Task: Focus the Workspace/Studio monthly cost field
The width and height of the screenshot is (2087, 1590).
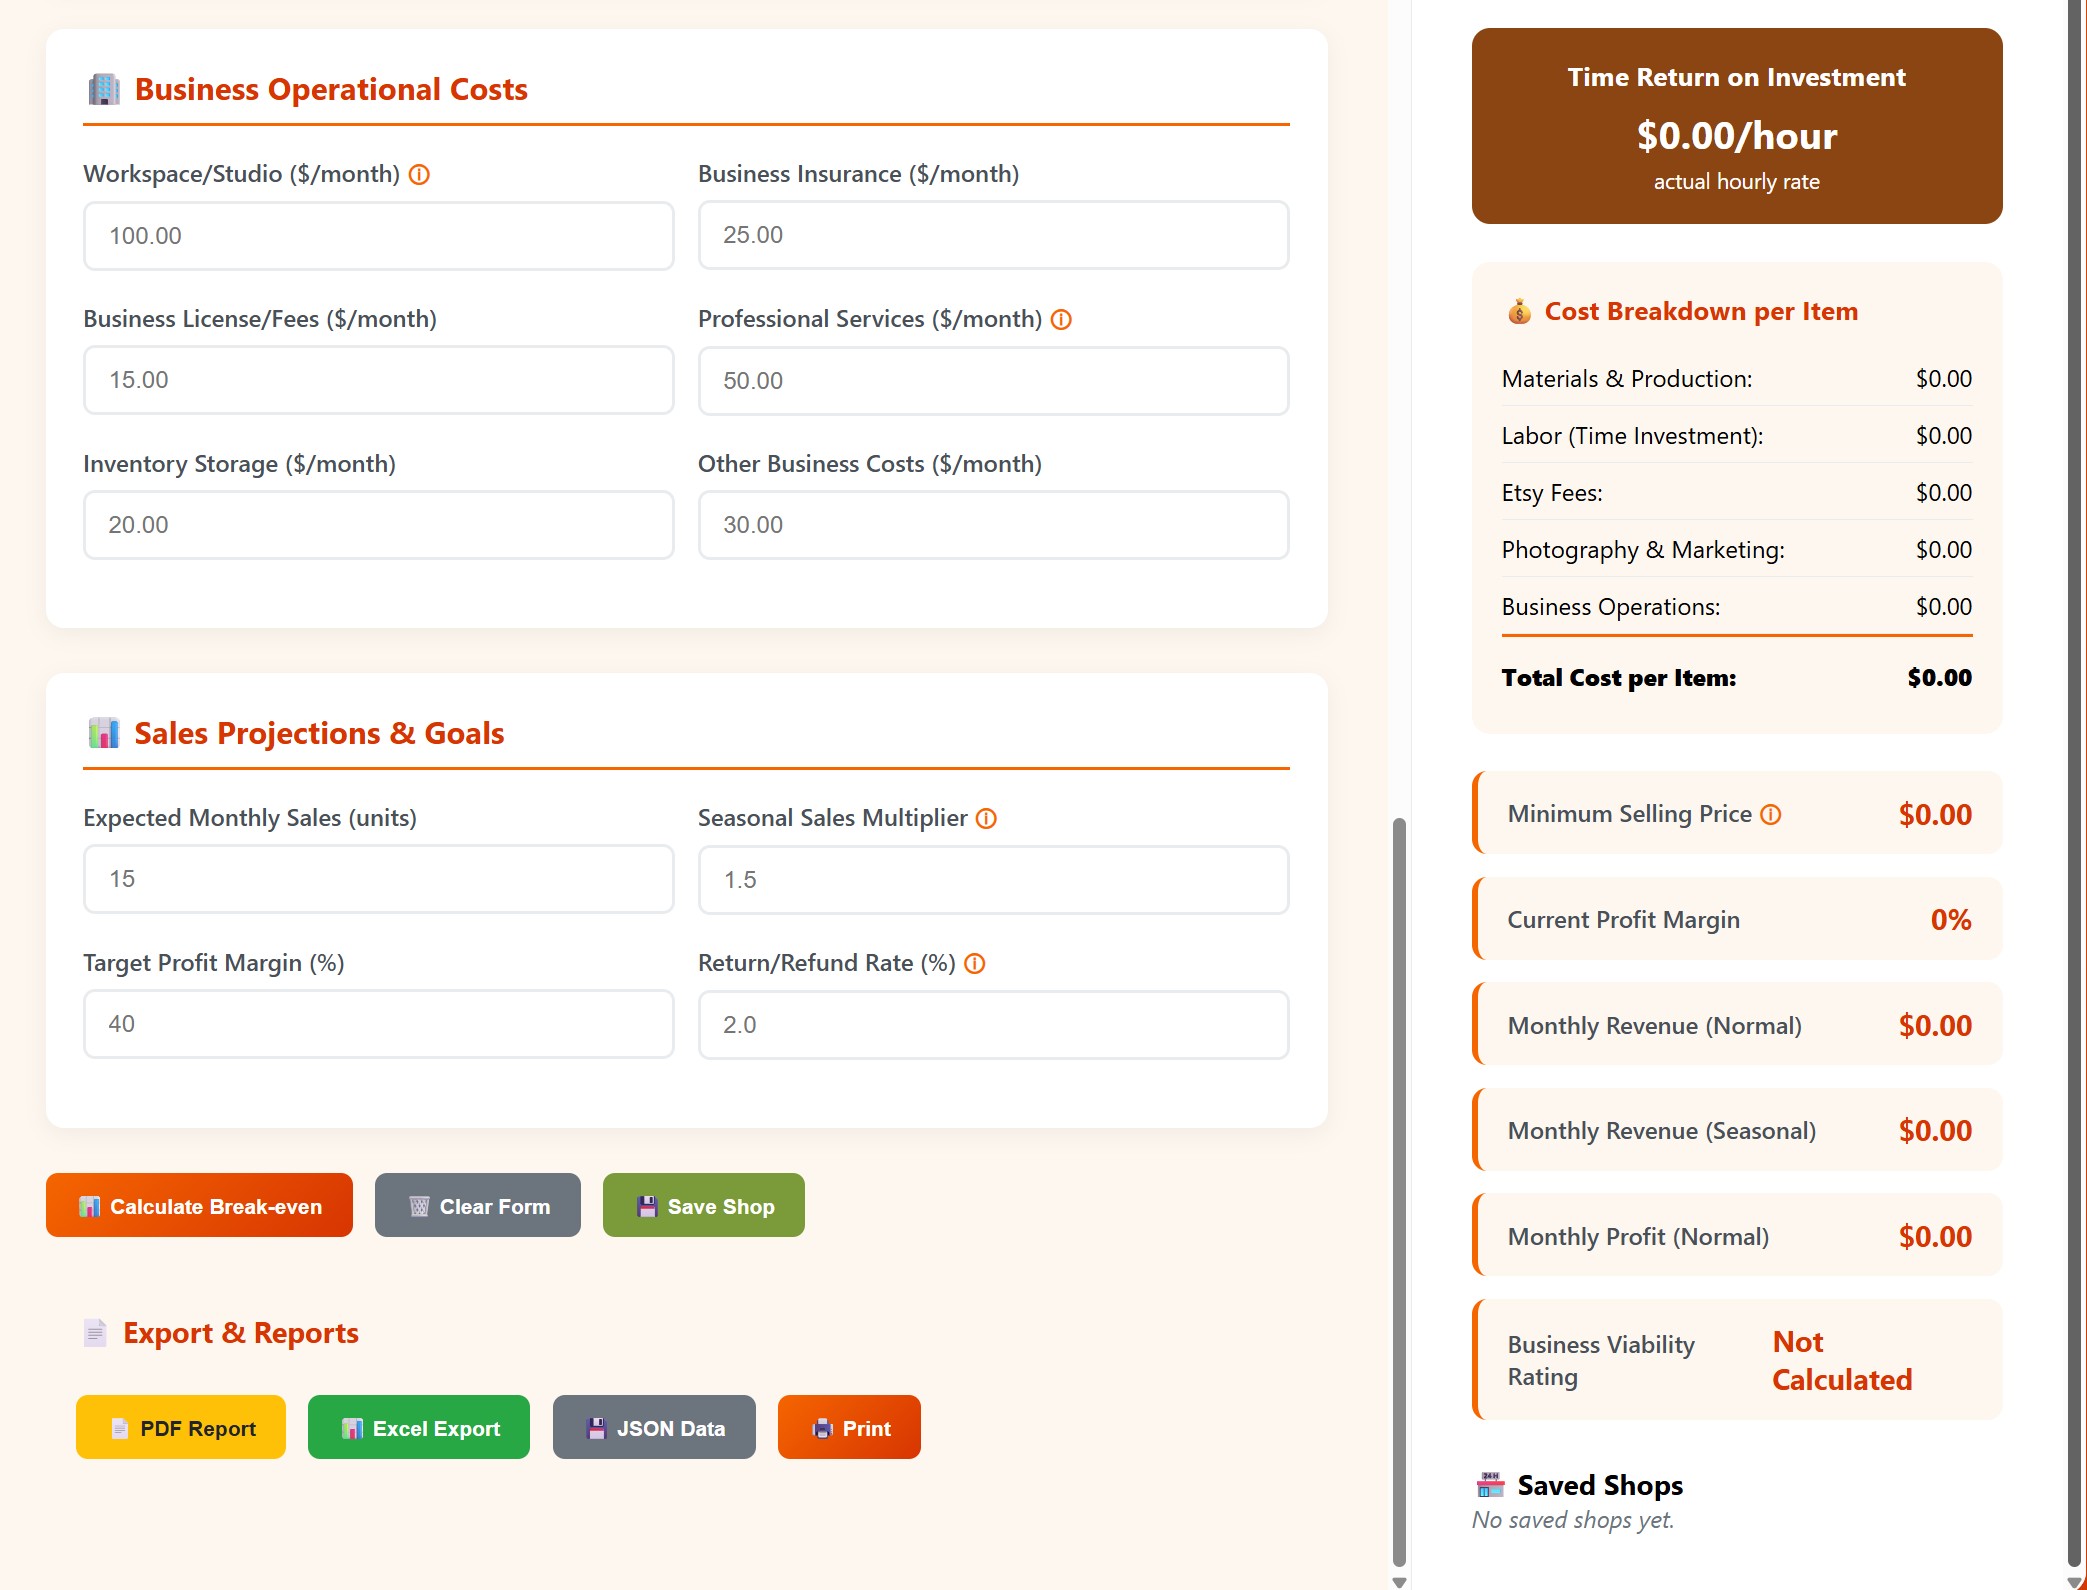Action: pyautogui.click(x=378, y=236)
